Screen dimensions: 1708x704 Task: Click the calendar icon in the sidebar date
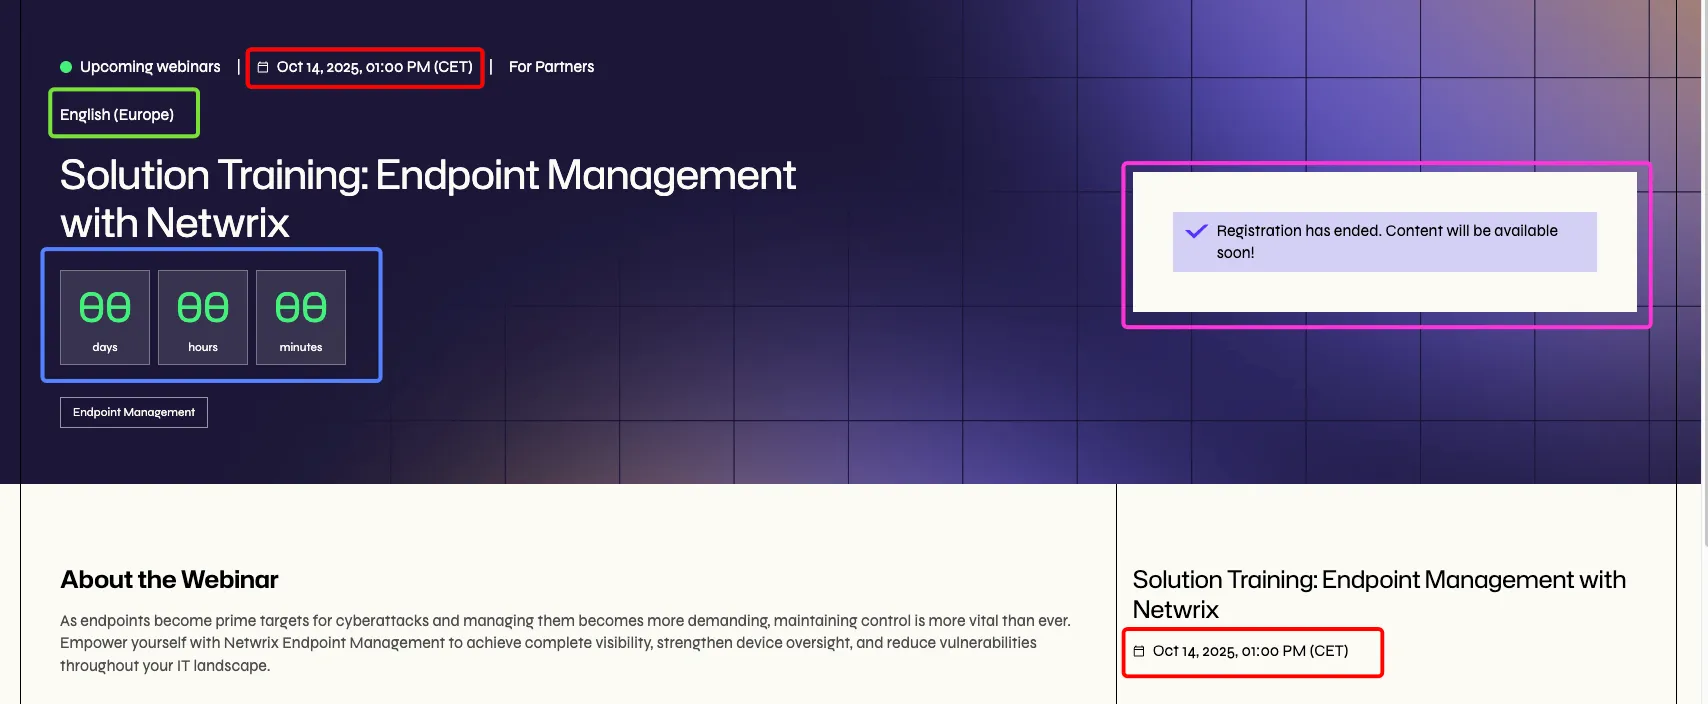(x=1138, y=651)
